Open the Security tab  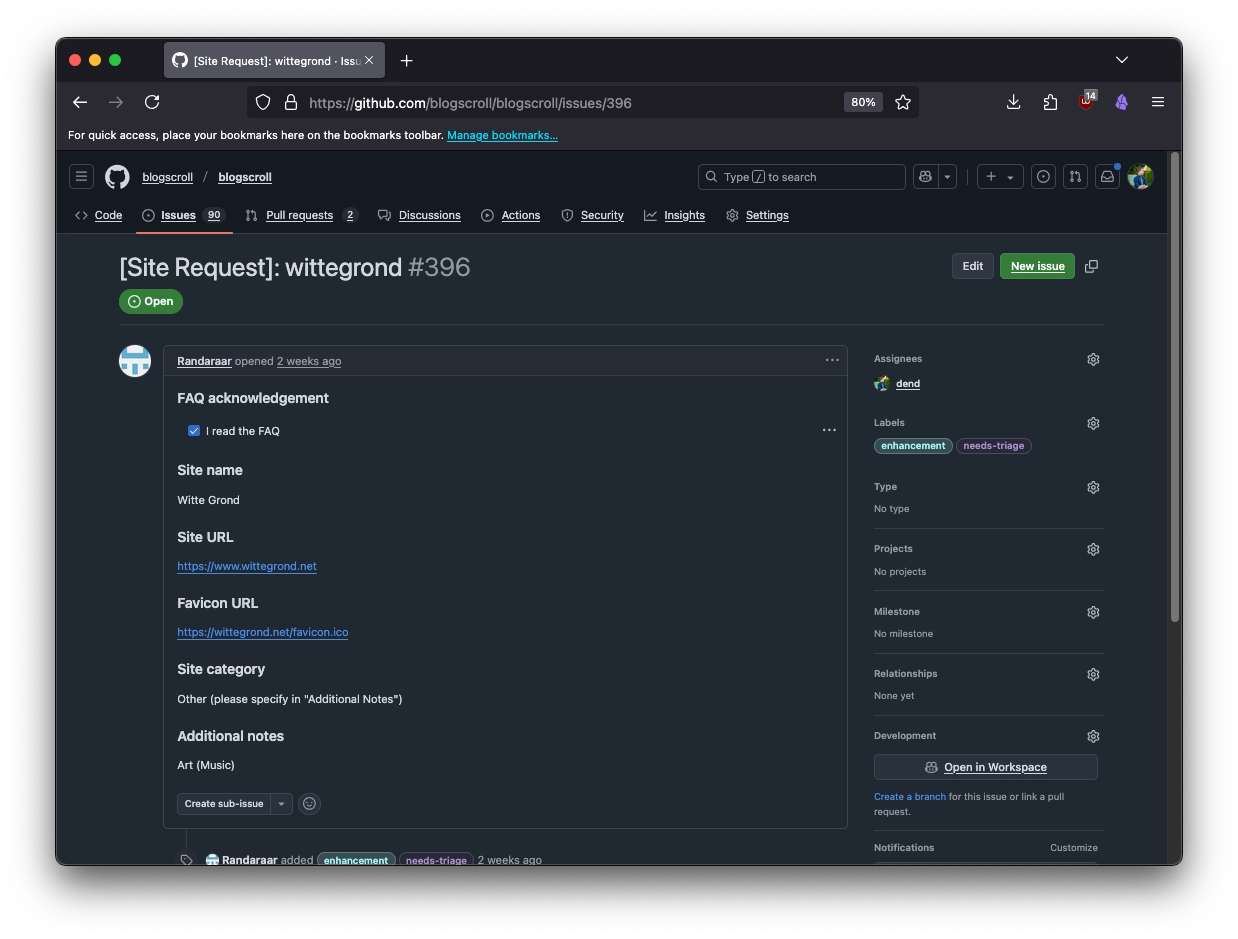tap(592, 215)
